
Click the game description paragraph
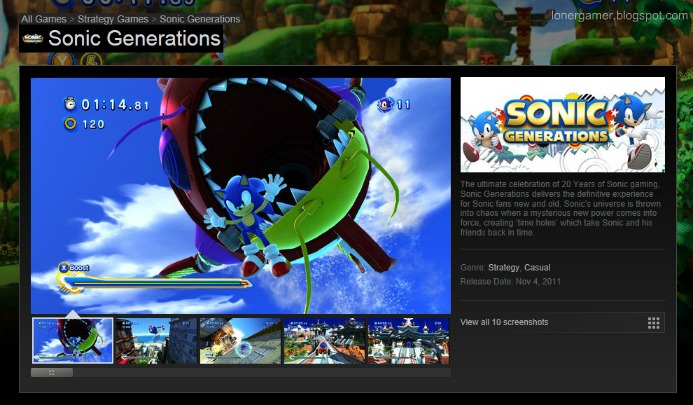pos(560,208)
